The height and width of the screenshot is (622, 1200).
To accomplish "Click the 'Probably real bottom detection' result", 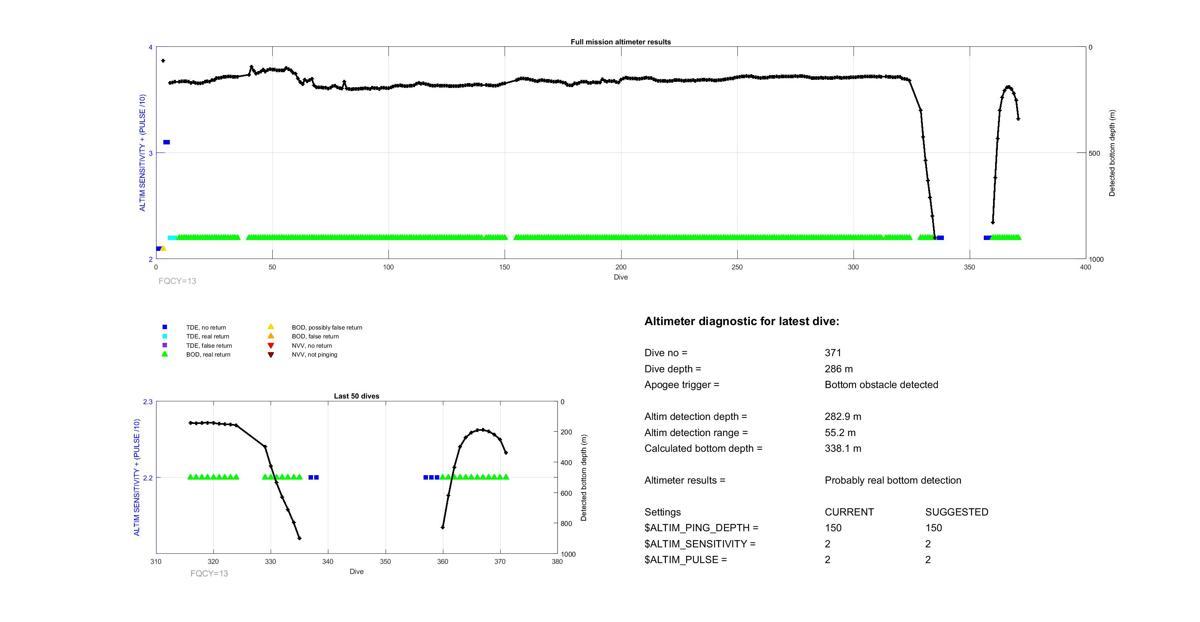I will (x=893, y=481).
